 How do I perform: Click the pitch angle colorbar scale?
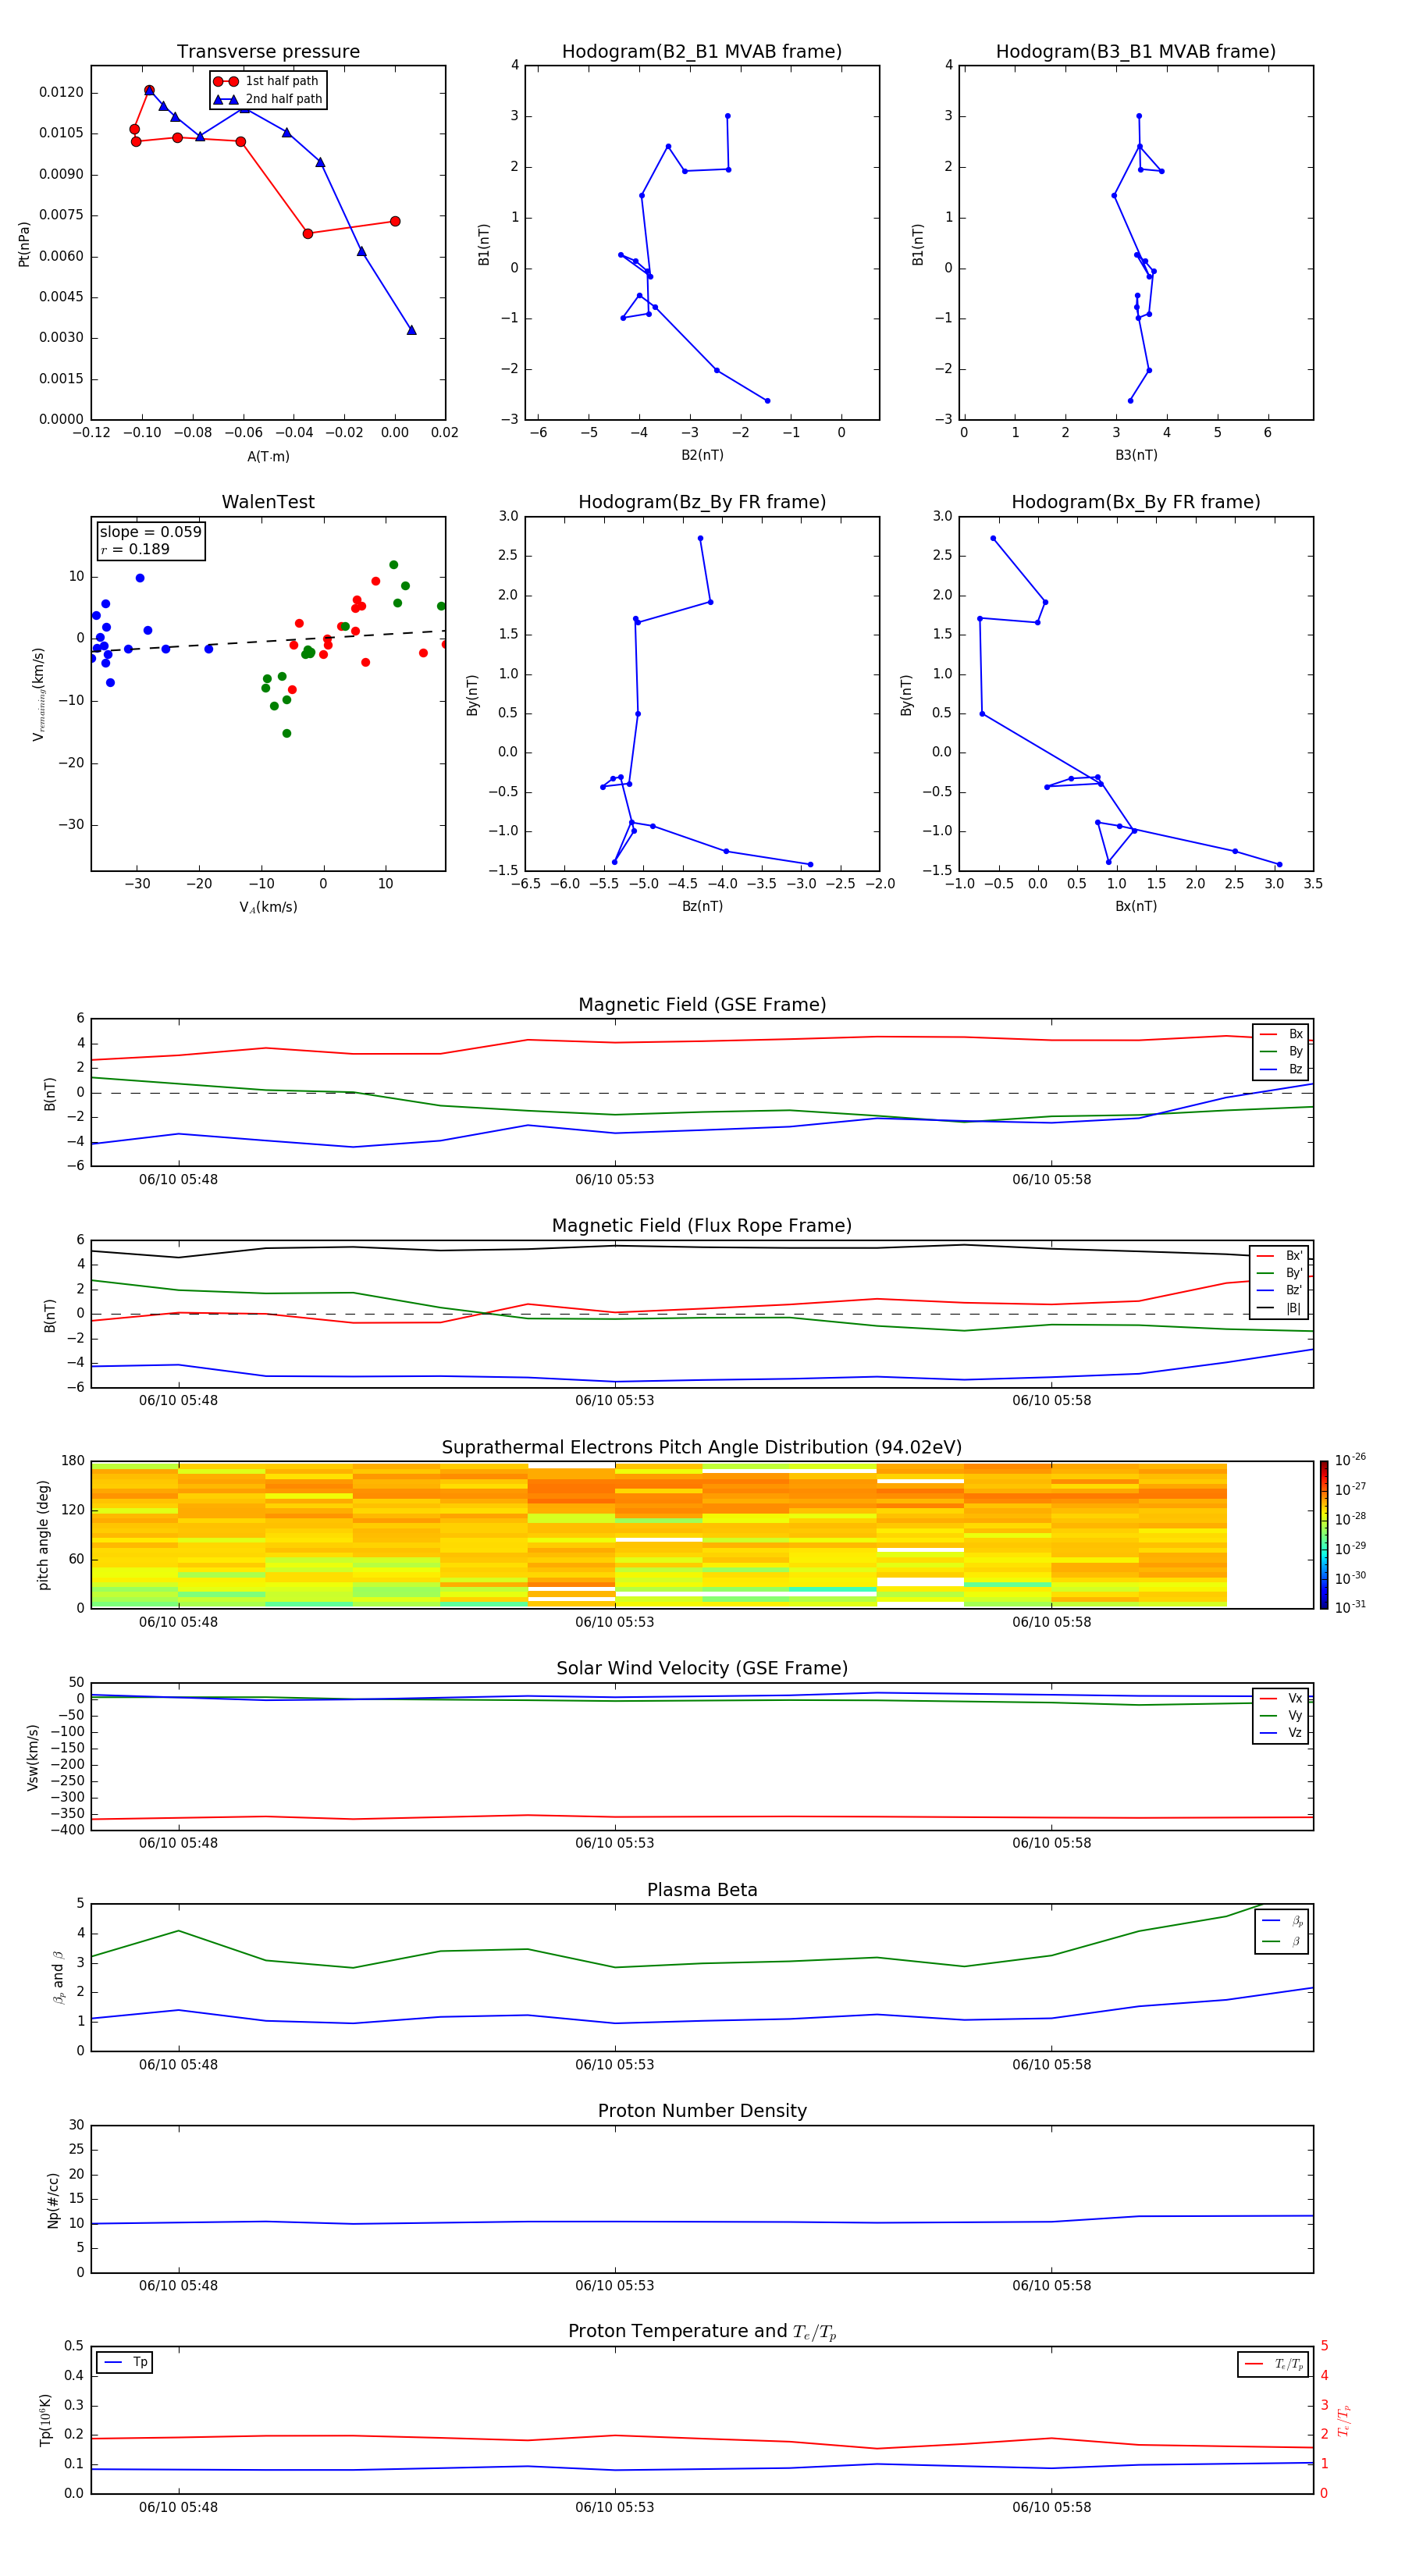coord(1324,1535)
